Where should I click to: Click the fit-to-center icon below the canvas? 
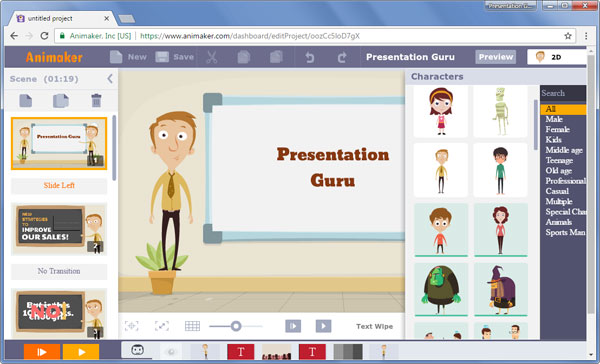[x=132, y=326]
